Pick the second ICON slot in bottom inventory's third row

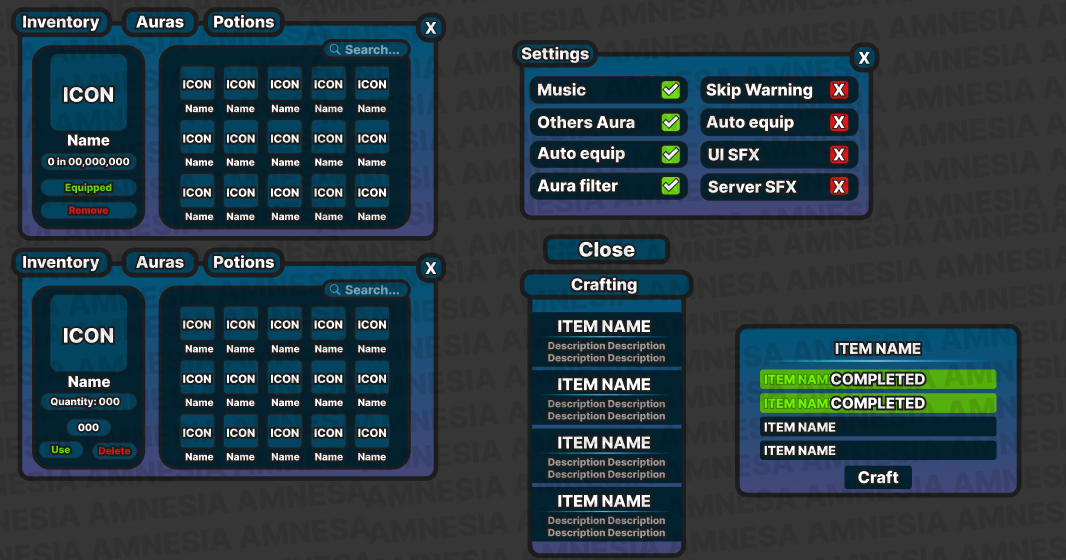[x=241, y=432]
